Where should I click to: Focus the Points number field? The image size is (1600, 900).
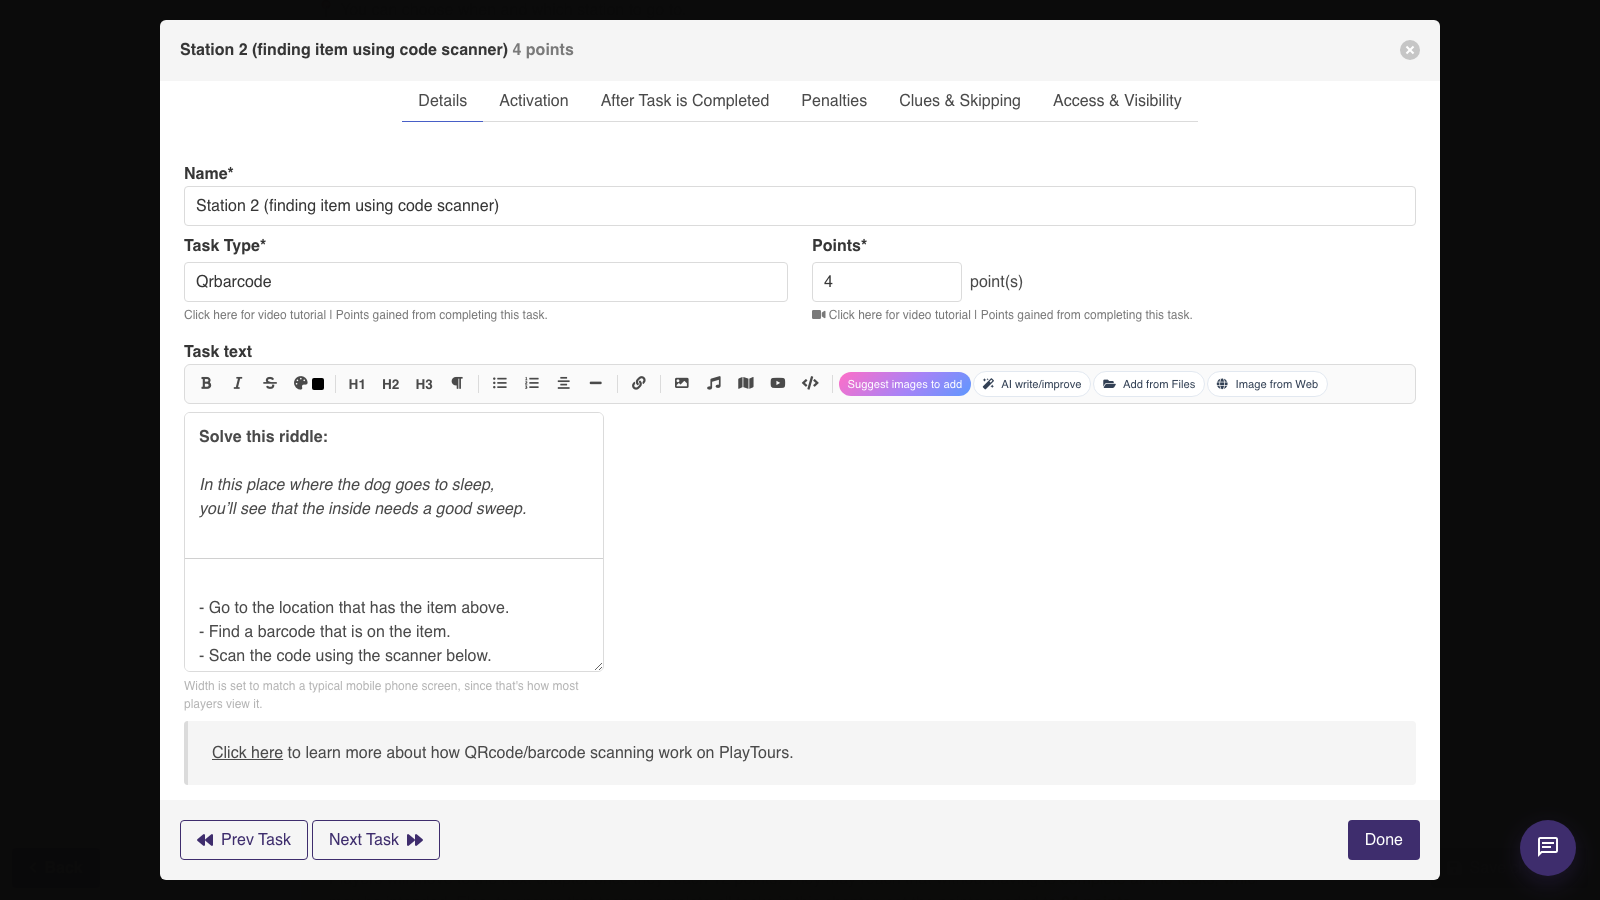[887, 282]
